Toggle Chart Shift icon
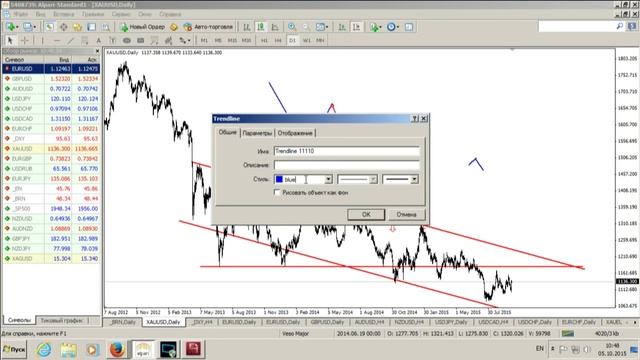Image resolution: width=640 pixels, height=360 pixels. [356, 27]
